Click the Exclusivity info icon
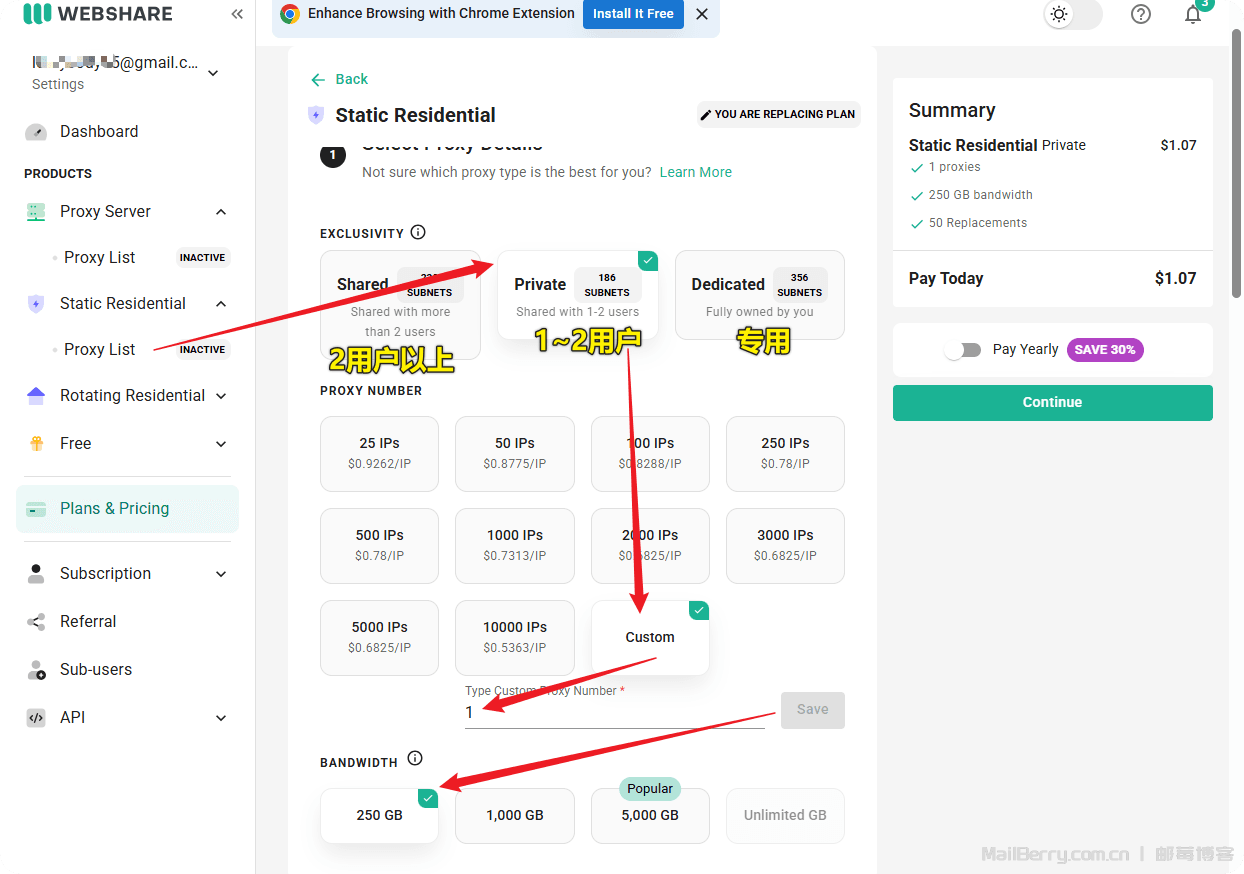This screenshot has width=1244, height=874. click(418, 232)
